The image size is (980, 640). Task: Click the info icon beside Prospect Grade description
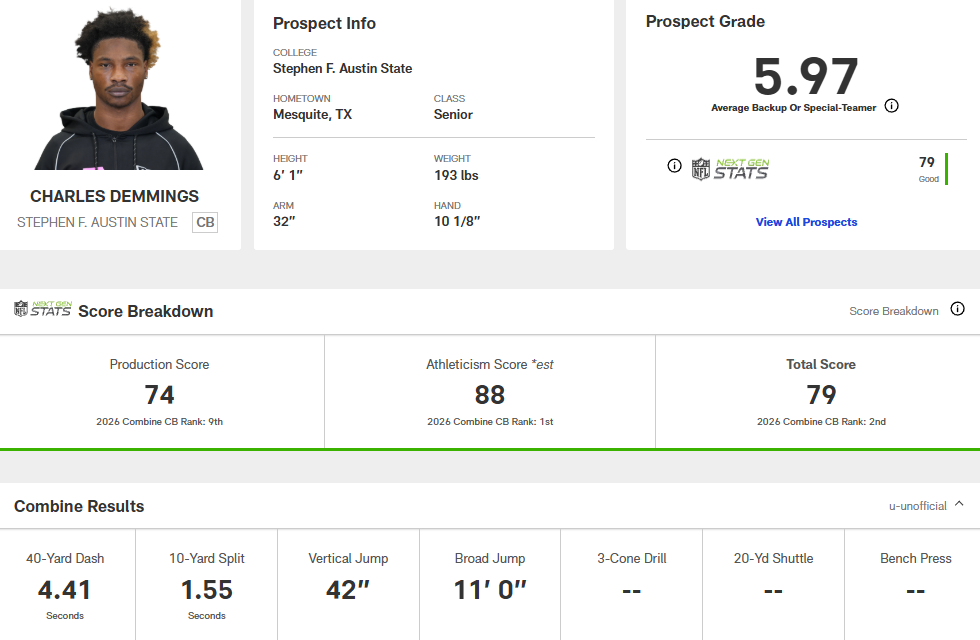tap(892, 106)
